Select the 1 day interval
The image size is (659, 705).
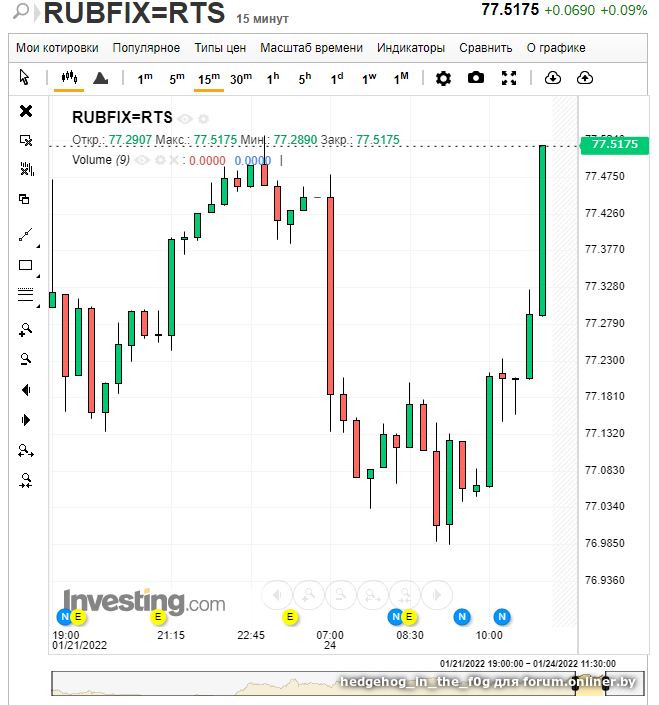click(x=337, y=79)
